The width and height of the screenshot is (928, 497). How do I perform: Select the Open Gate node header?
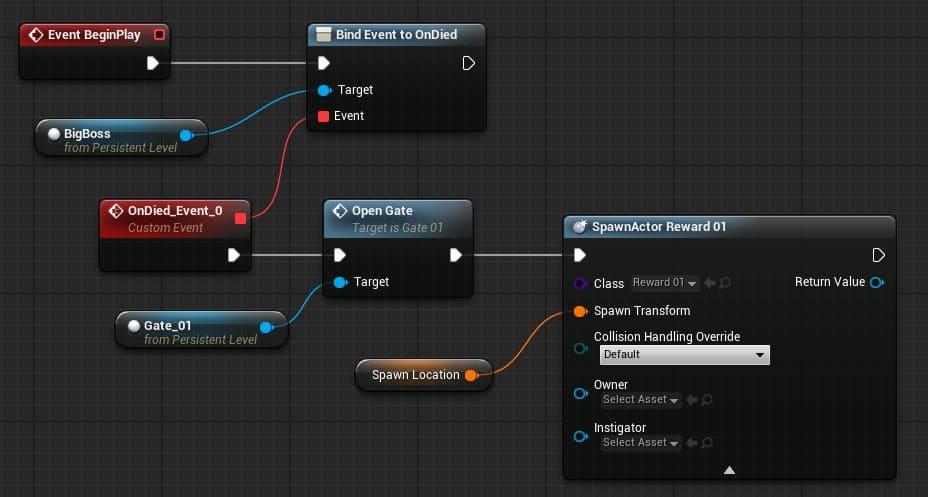[398, 218]
